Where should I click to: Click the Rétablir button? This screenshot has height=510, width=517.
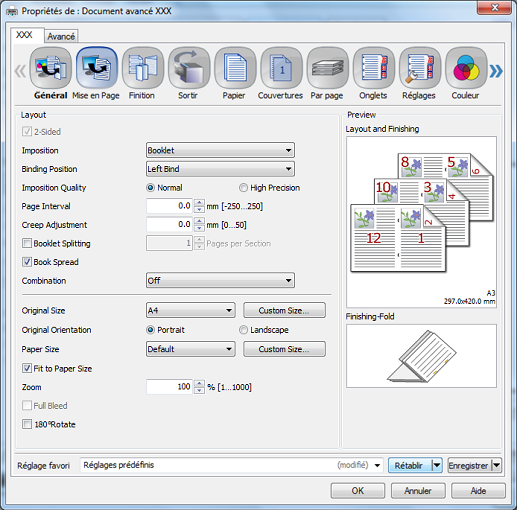[409, 465]
